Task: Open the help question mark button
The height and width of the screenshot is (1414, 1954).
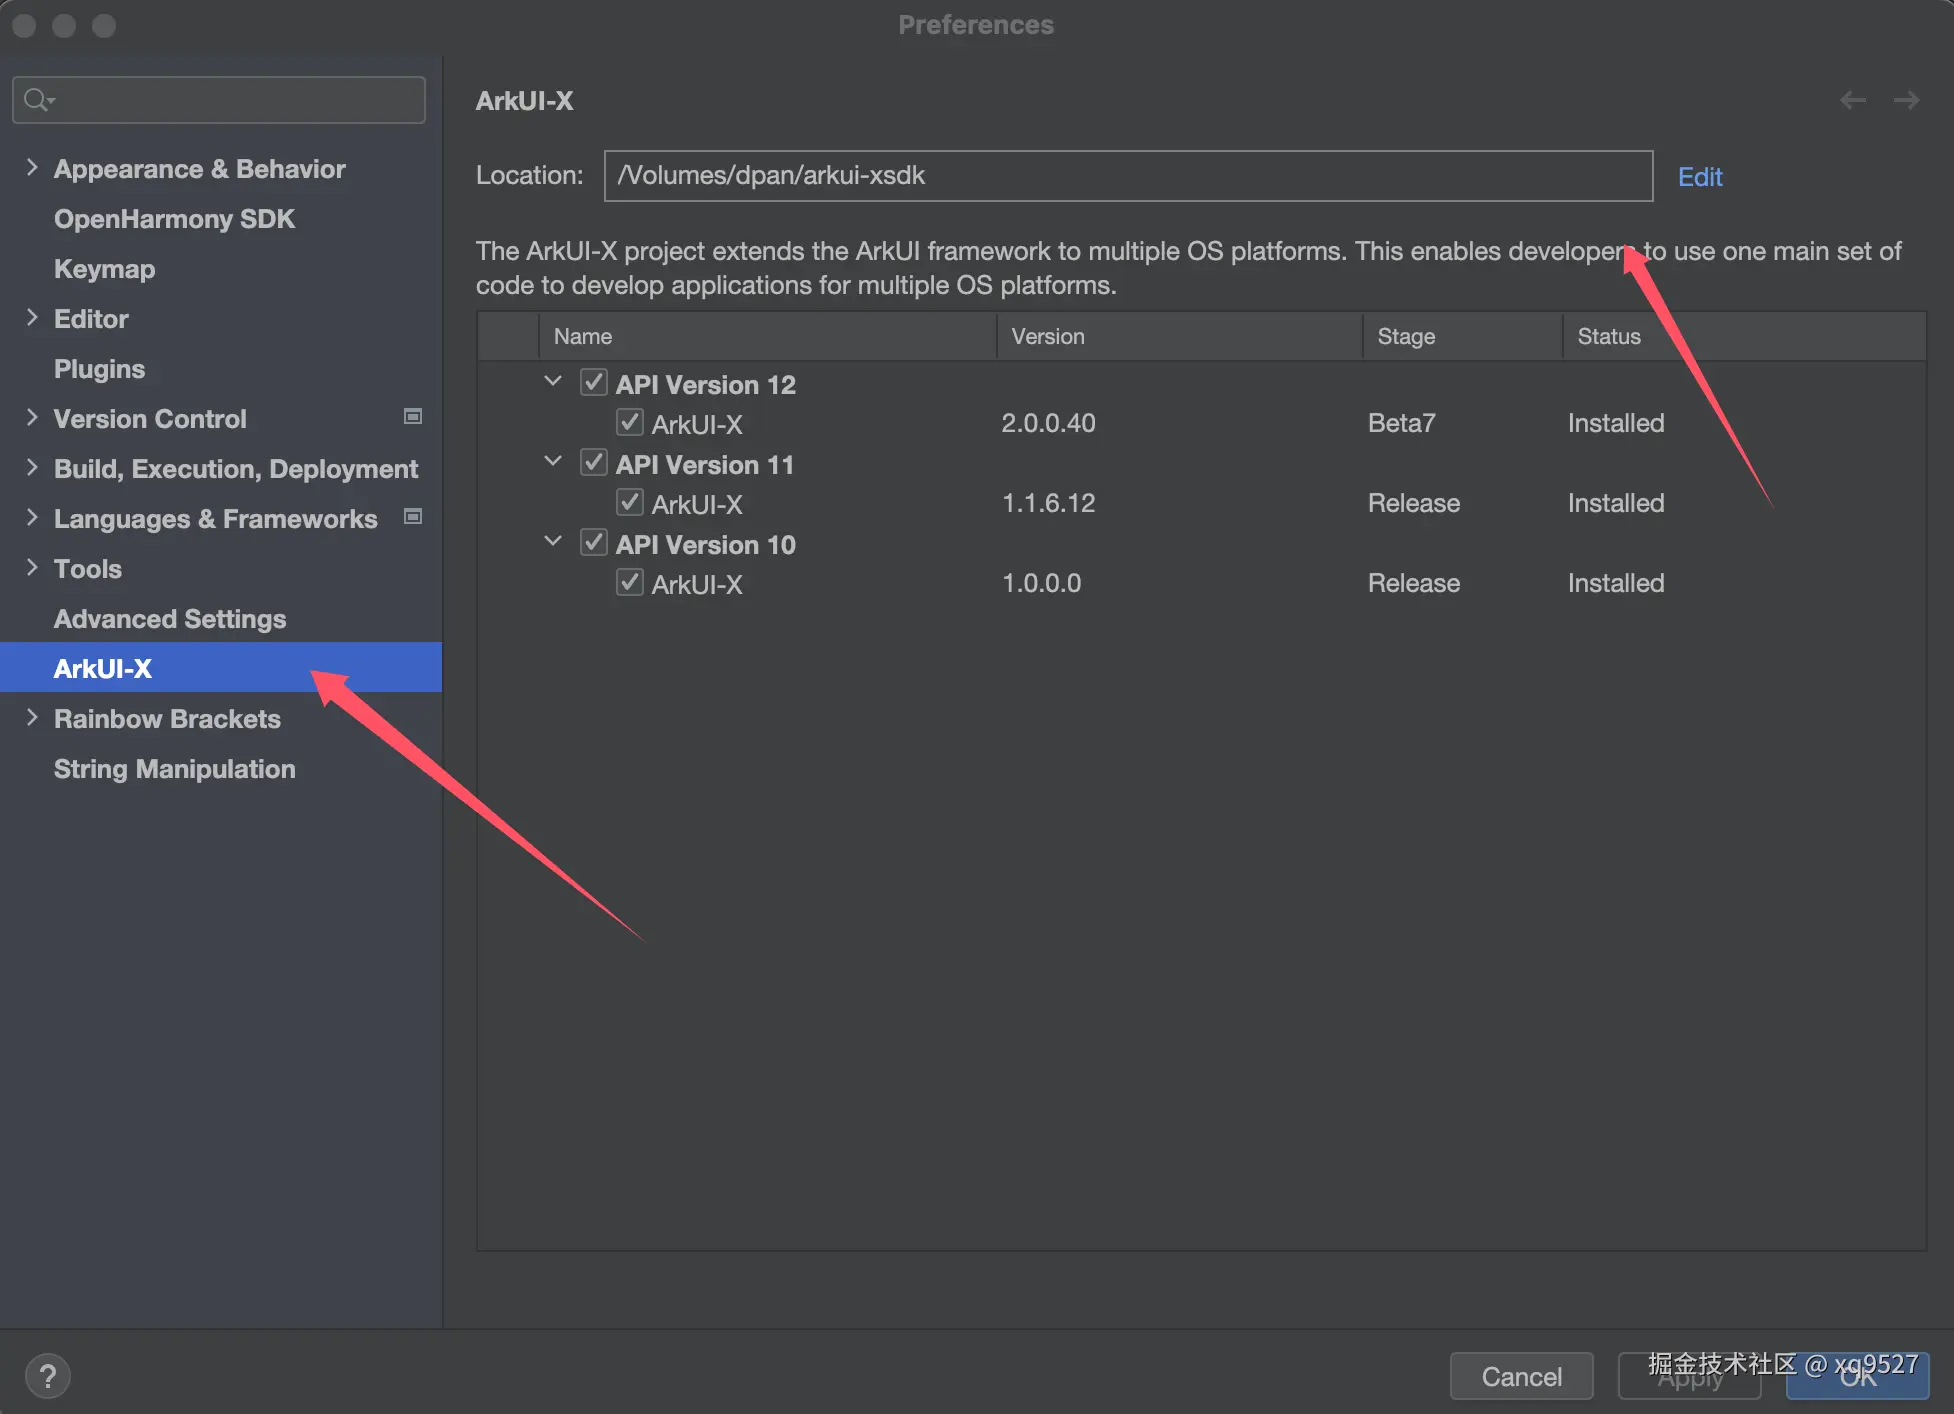Action: 47,1376
